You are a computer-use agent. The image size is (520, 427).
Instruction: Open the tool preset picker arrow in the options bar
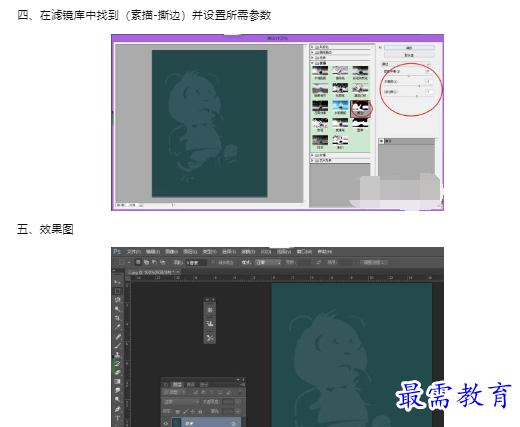pos(129,263)
